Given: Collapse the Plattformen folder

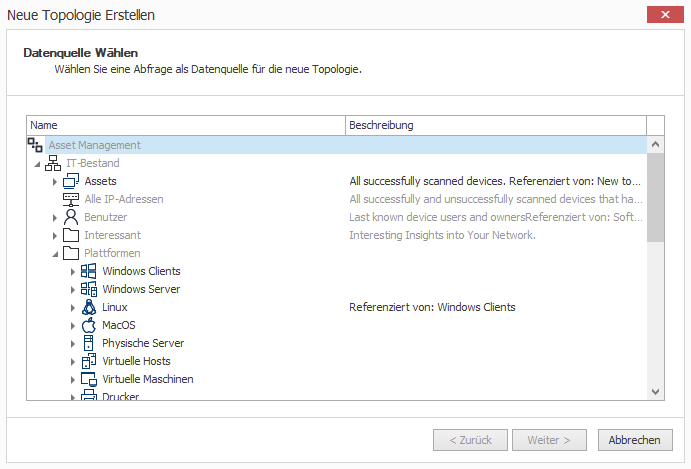Looking at the screenshot, I should click(x=55, y=254).
